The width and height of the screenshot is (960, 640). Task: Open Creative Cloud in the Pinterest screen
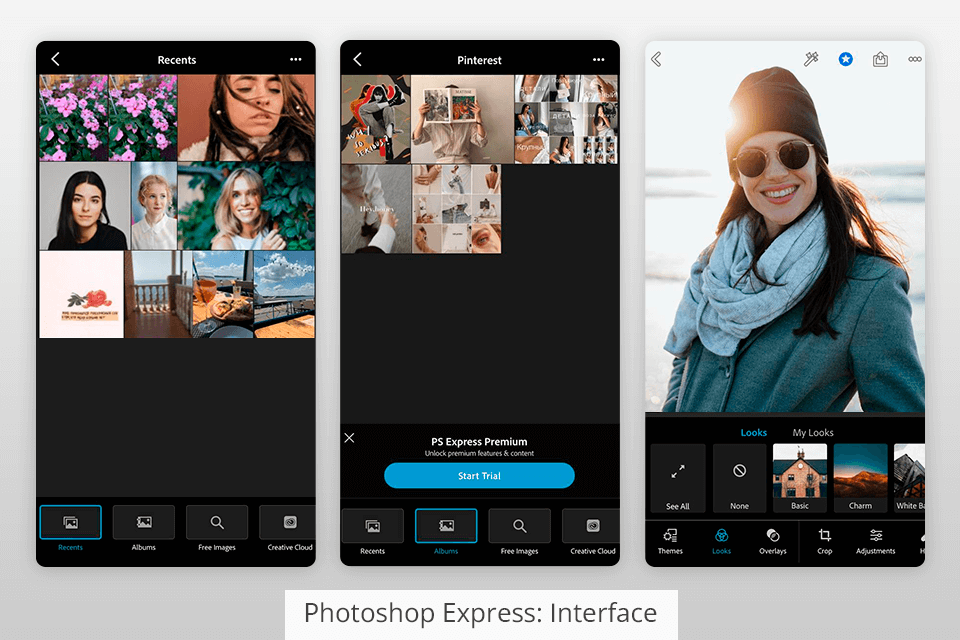(591, 532)
